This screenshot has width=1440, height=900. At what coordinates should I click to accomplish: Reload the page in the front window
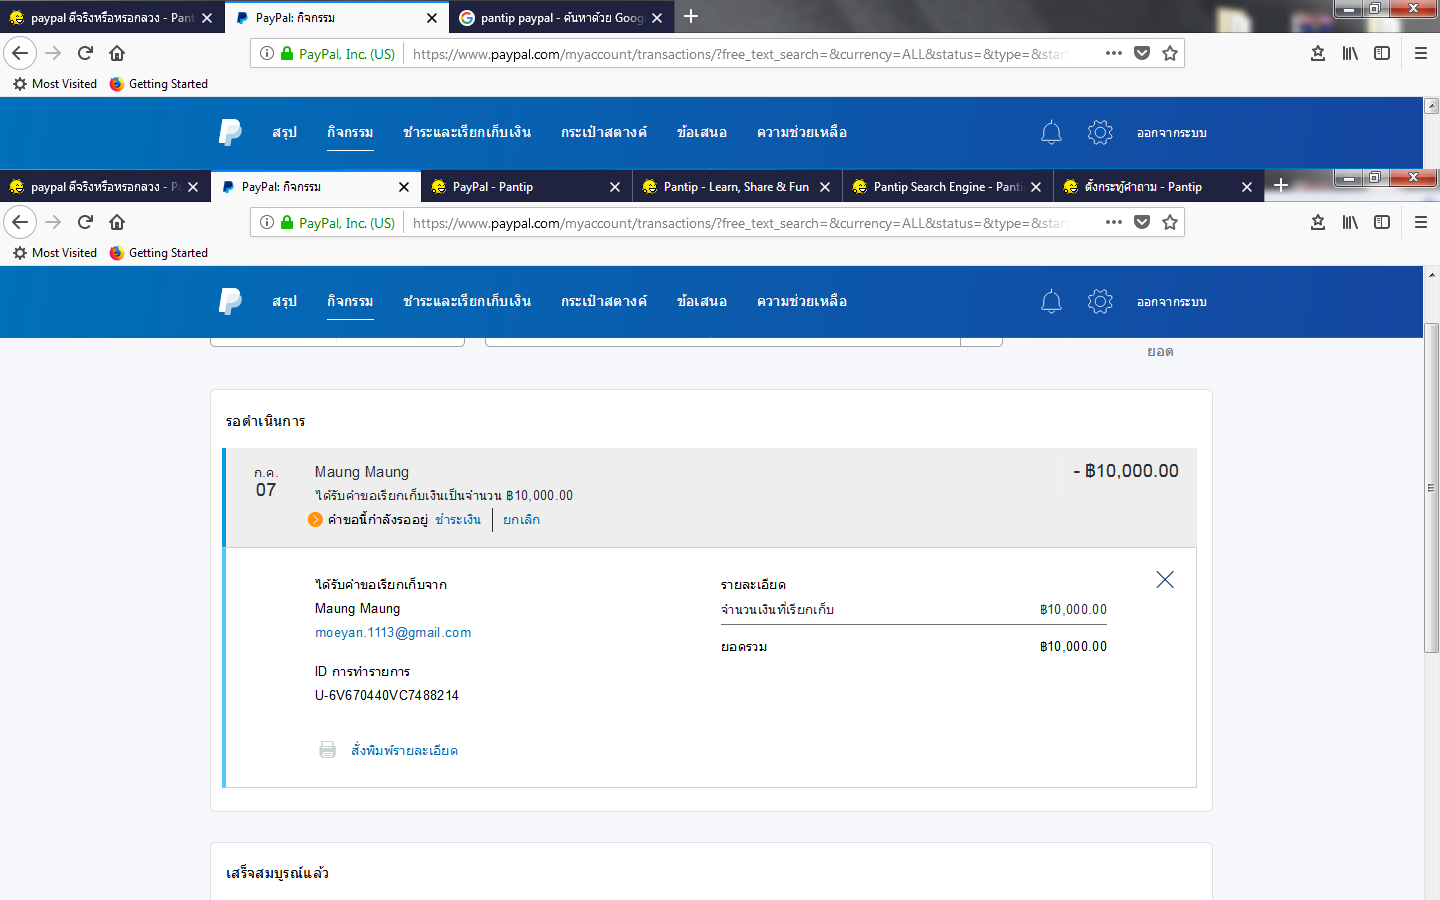[x=85, y=222]
